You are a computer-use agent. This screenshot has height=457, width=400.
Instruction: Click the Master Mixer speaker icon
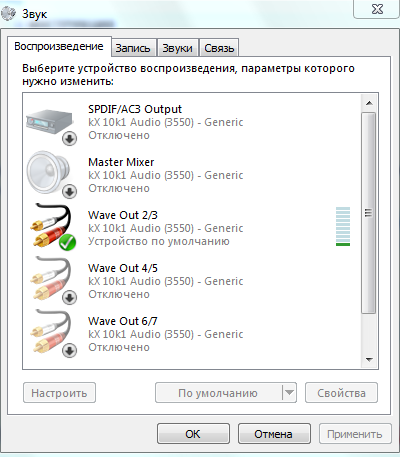pyautogui.click(x=49, y=173)
